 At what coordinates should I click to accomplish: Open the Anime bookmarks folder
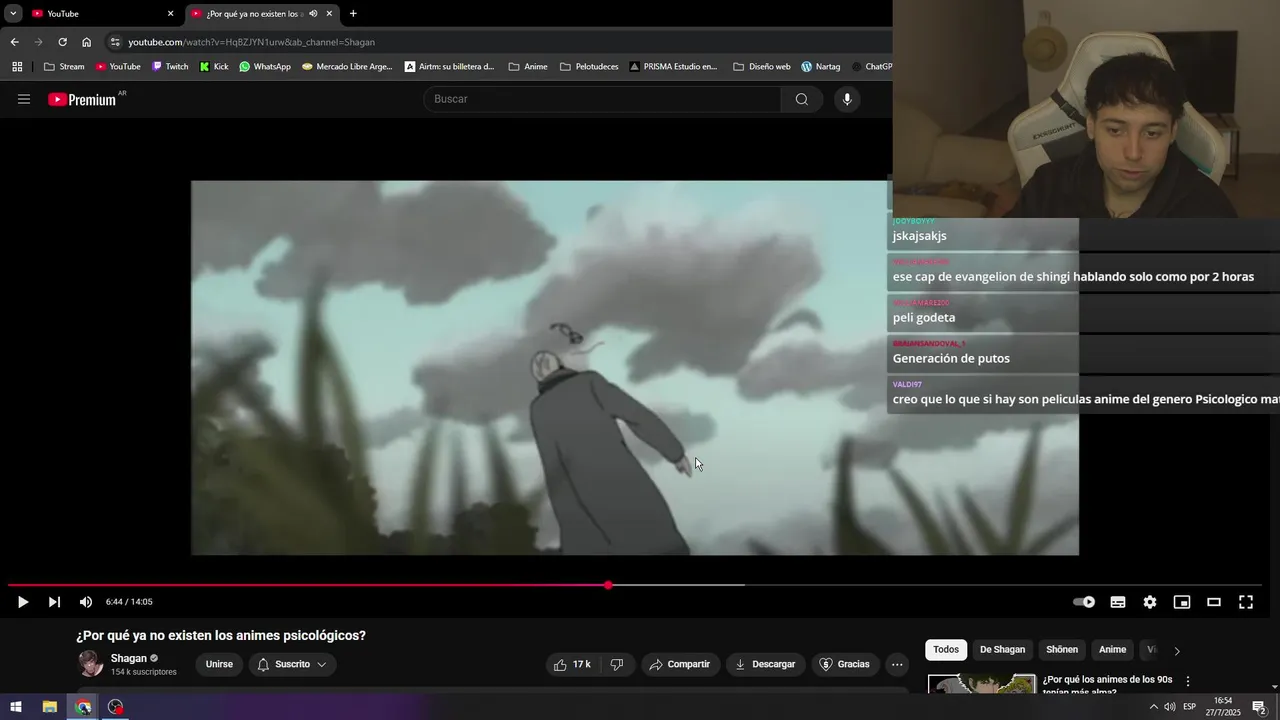click(x=528, y=67)
